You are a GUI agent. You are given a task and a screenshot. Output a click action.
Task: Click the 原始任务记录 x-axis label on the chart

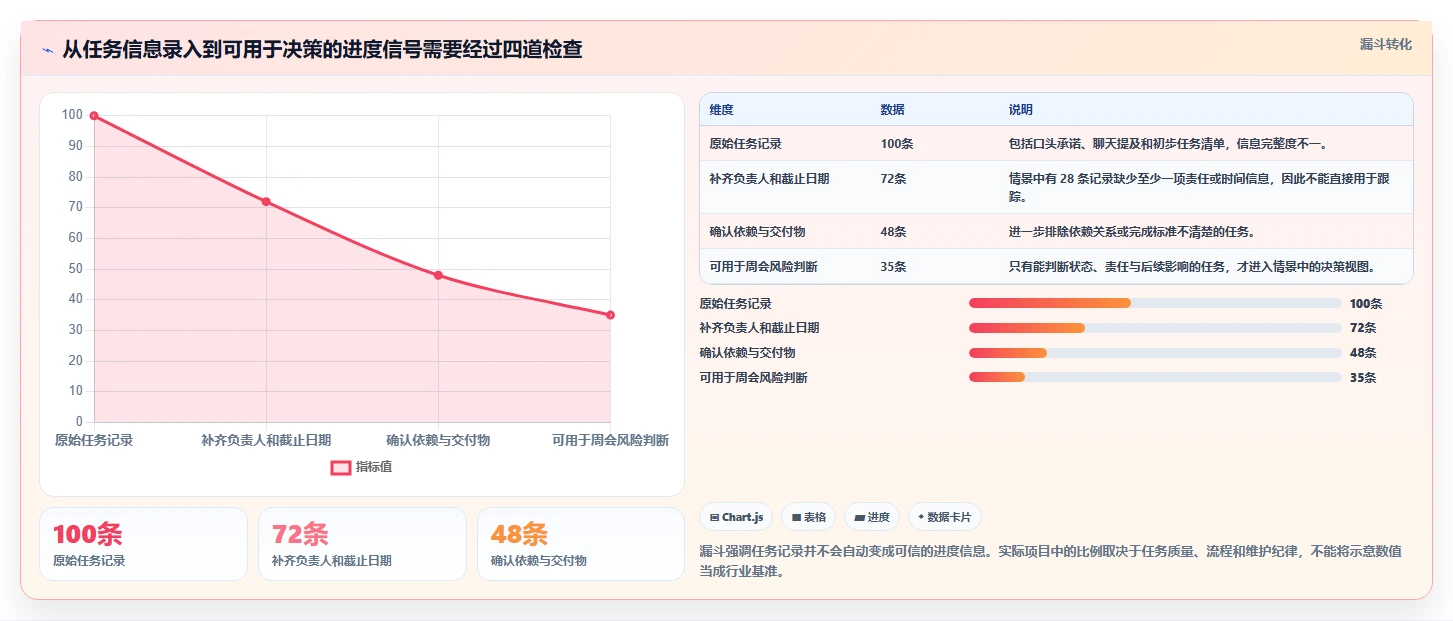pos(94,440)
